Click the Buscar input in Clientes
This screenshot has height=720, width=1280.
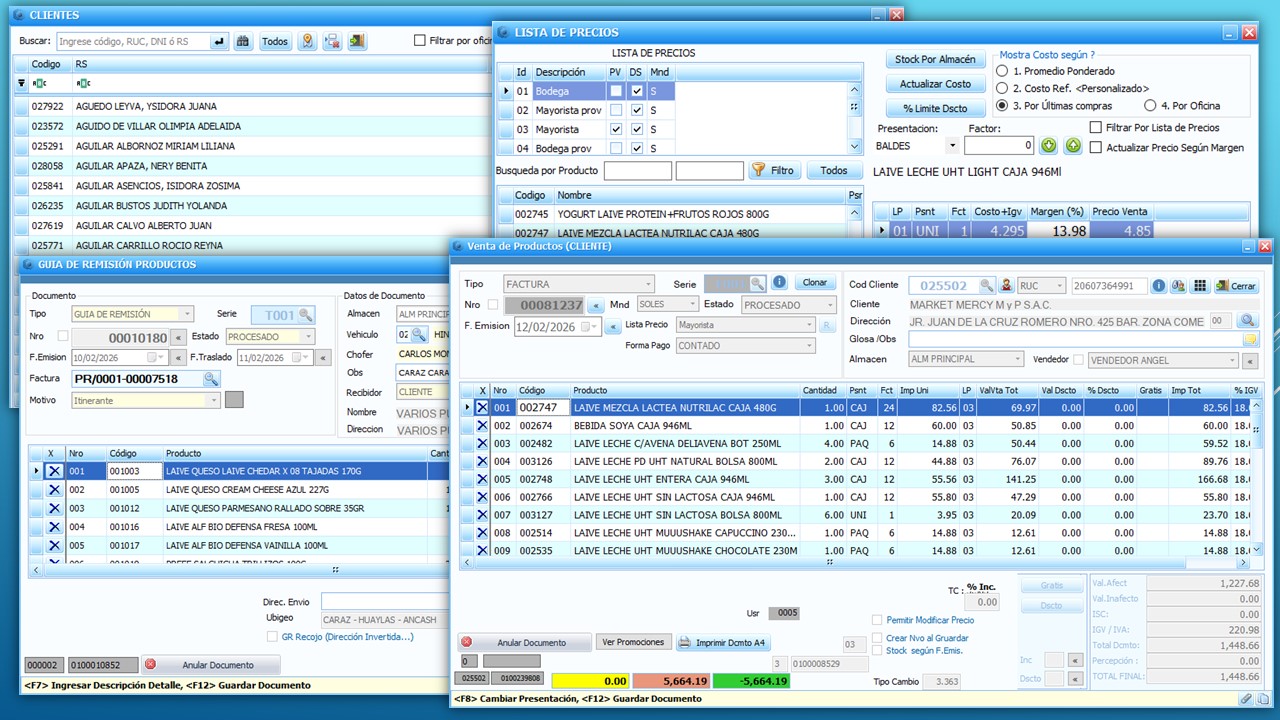[133, 41]
